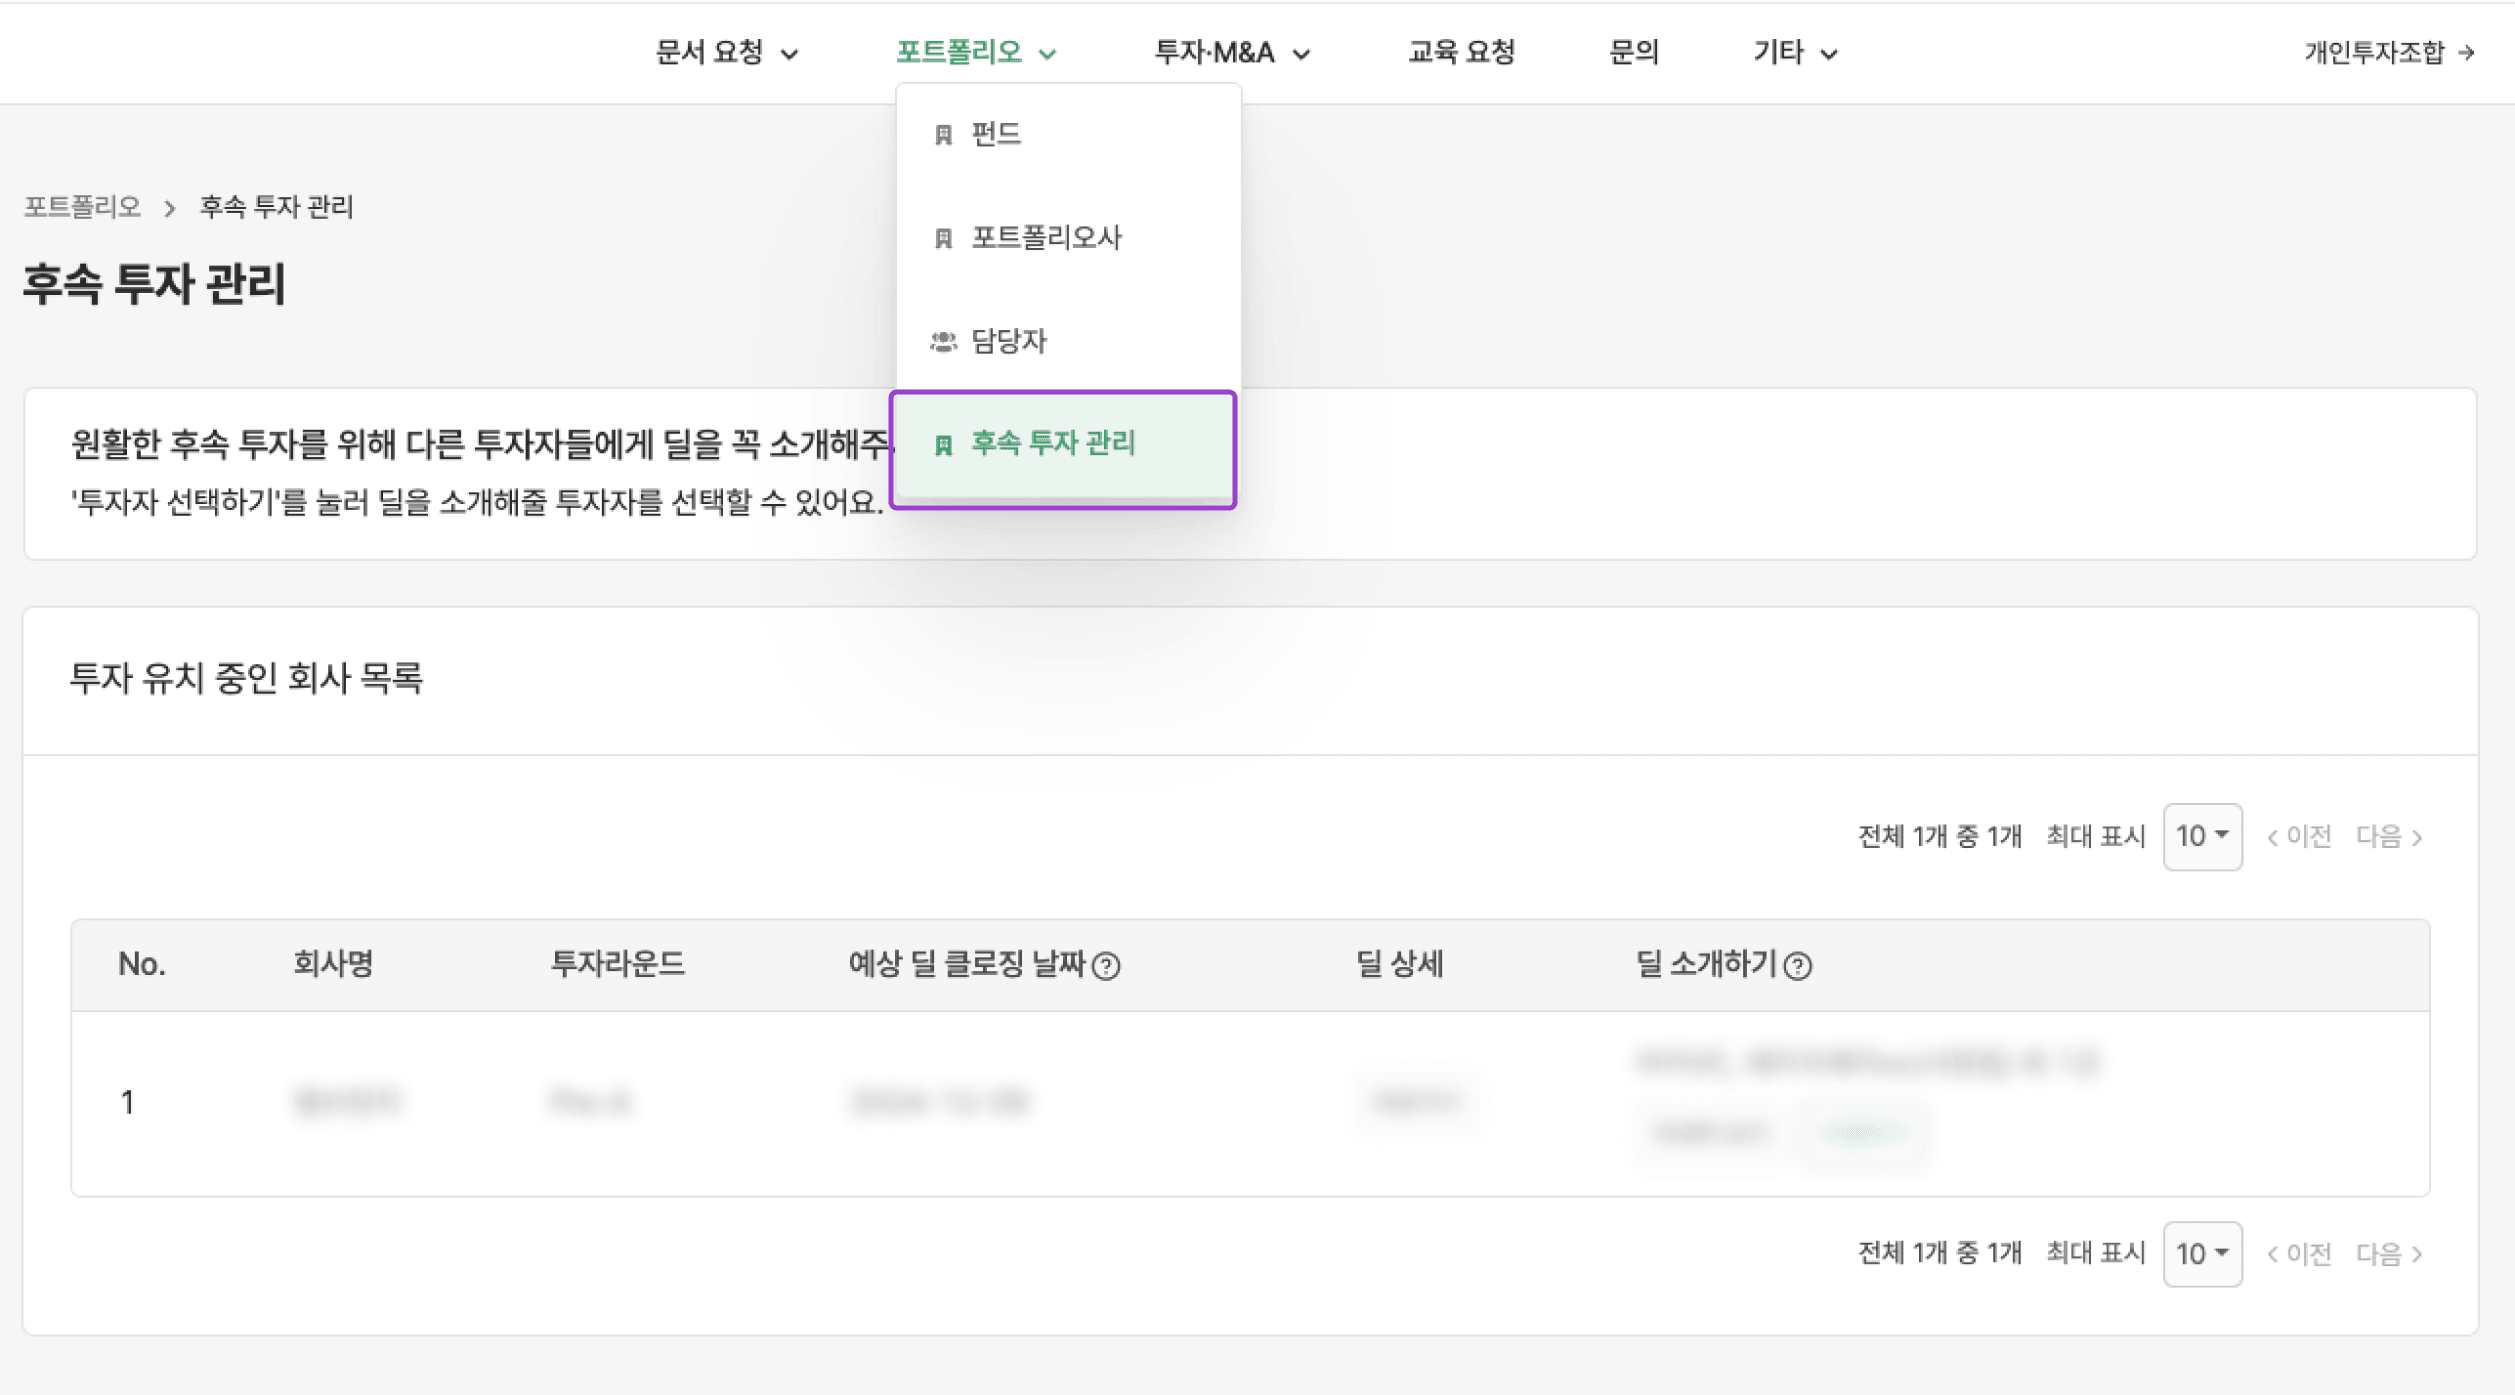Screen dimensions: 2515x1395
Task: Click the 포트폴리오사 menu item icon
Action: (942, 238)
